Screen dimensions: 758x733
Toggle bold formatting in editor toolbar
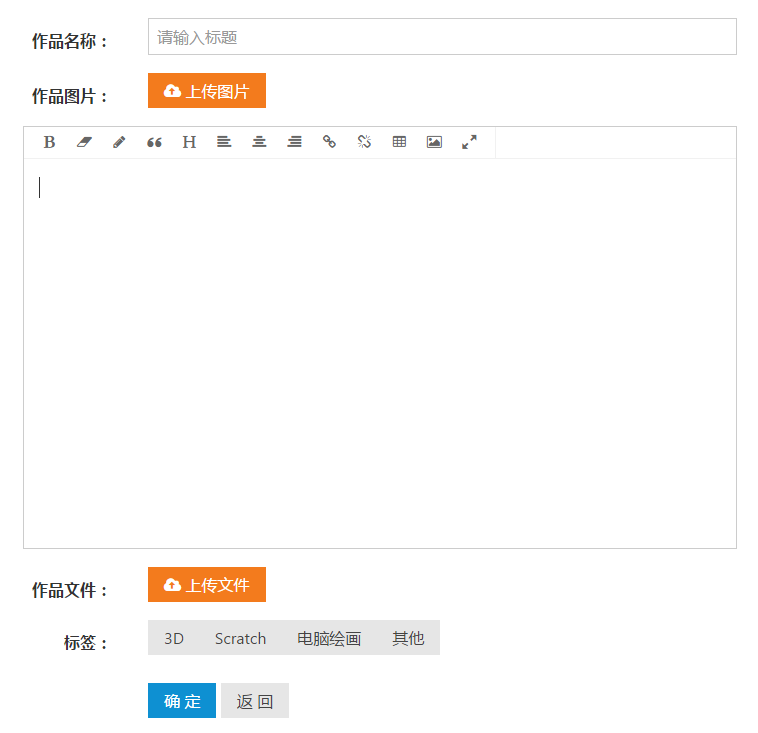coord(49,142)
